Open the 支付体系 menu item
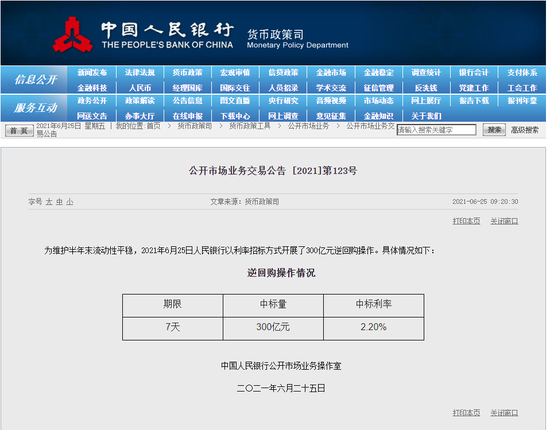The height and width of the screenshot is (430, 550). click(x=522, y=73)
